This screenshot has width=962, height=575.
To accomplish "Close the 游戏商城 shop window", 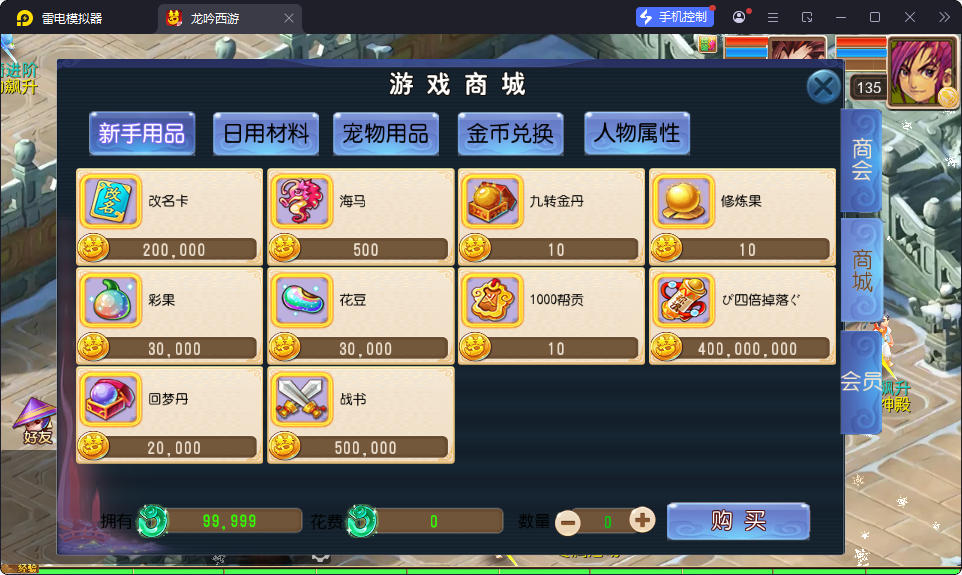I will pos(823,87).
